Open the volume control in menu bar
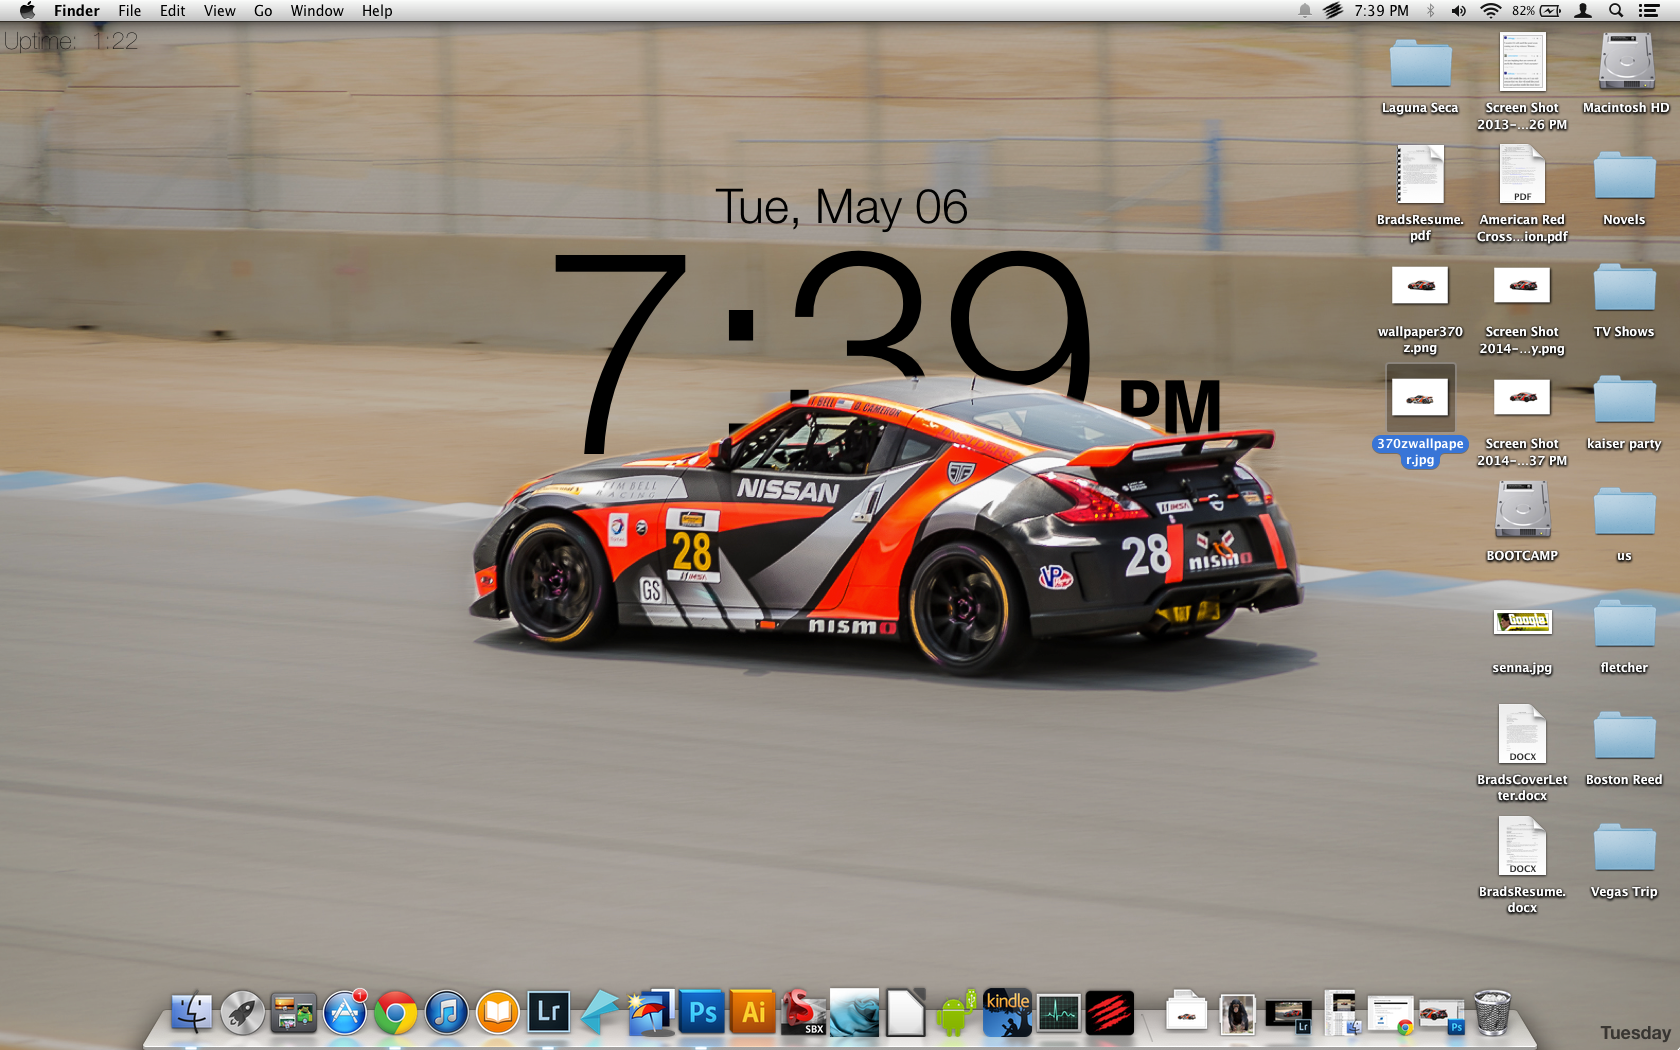The image size is (1680, 1050). click(x=1459, y=11)
